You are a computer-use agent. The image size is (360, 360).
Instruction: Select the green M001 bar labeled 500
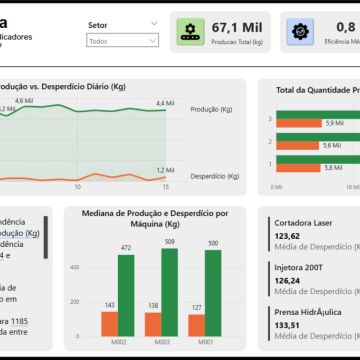pos(213,293)
